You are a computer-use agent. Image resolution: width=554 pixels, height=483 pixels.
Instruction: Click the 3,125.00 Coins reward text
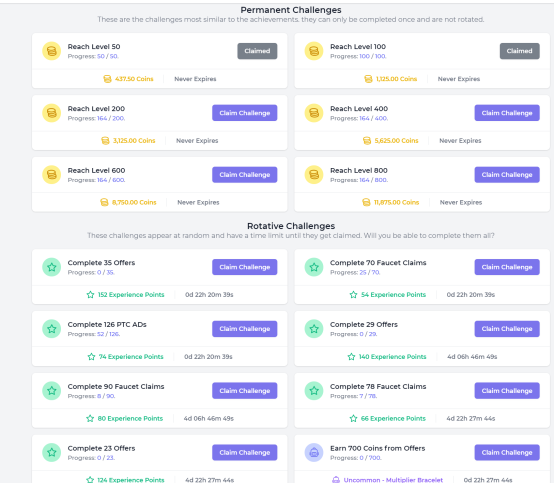(134, 141)
